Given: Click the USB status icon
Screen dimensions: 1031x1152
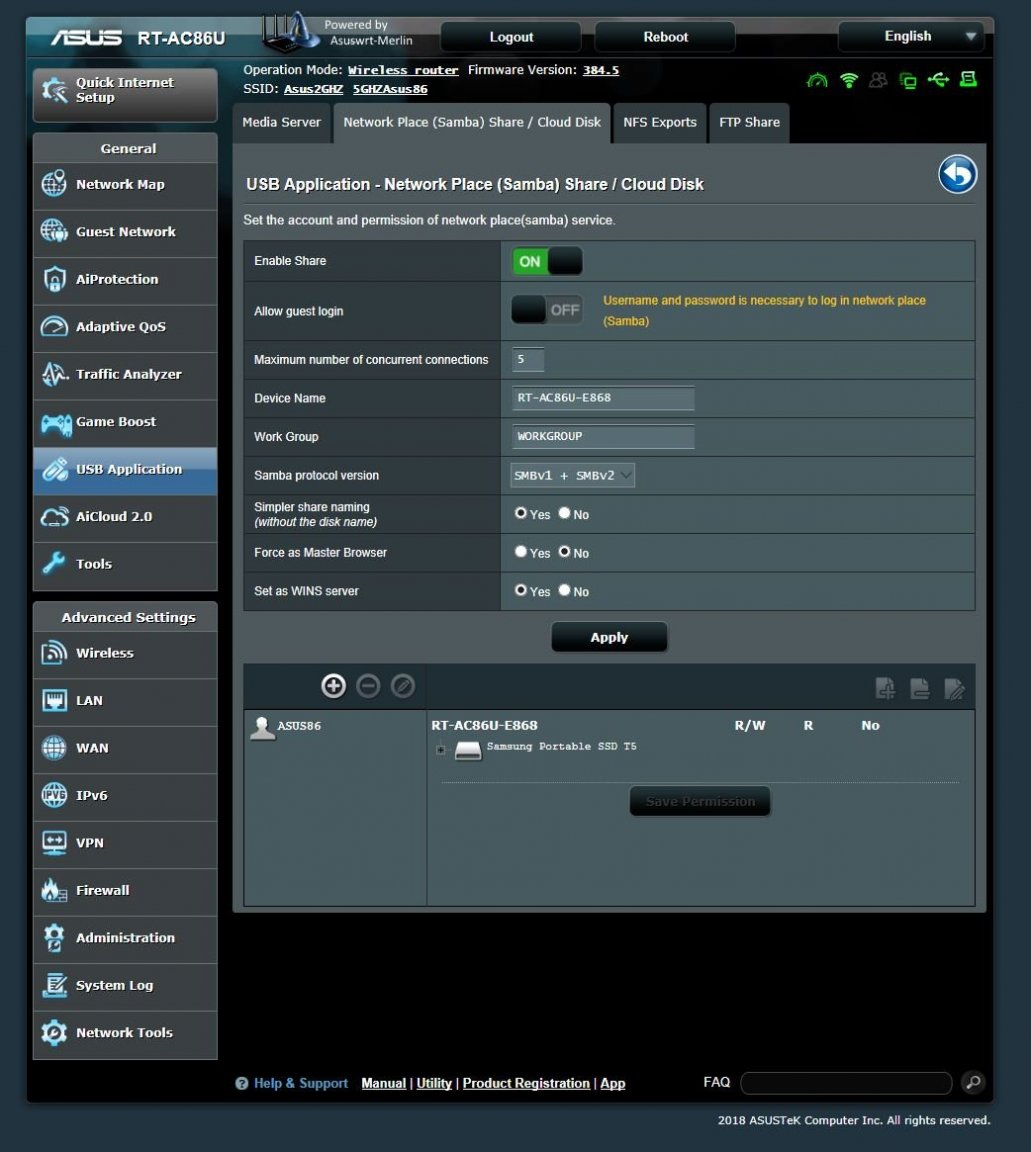Looking at the screenshot, I should pyautogui.click(x=938, y=79).
